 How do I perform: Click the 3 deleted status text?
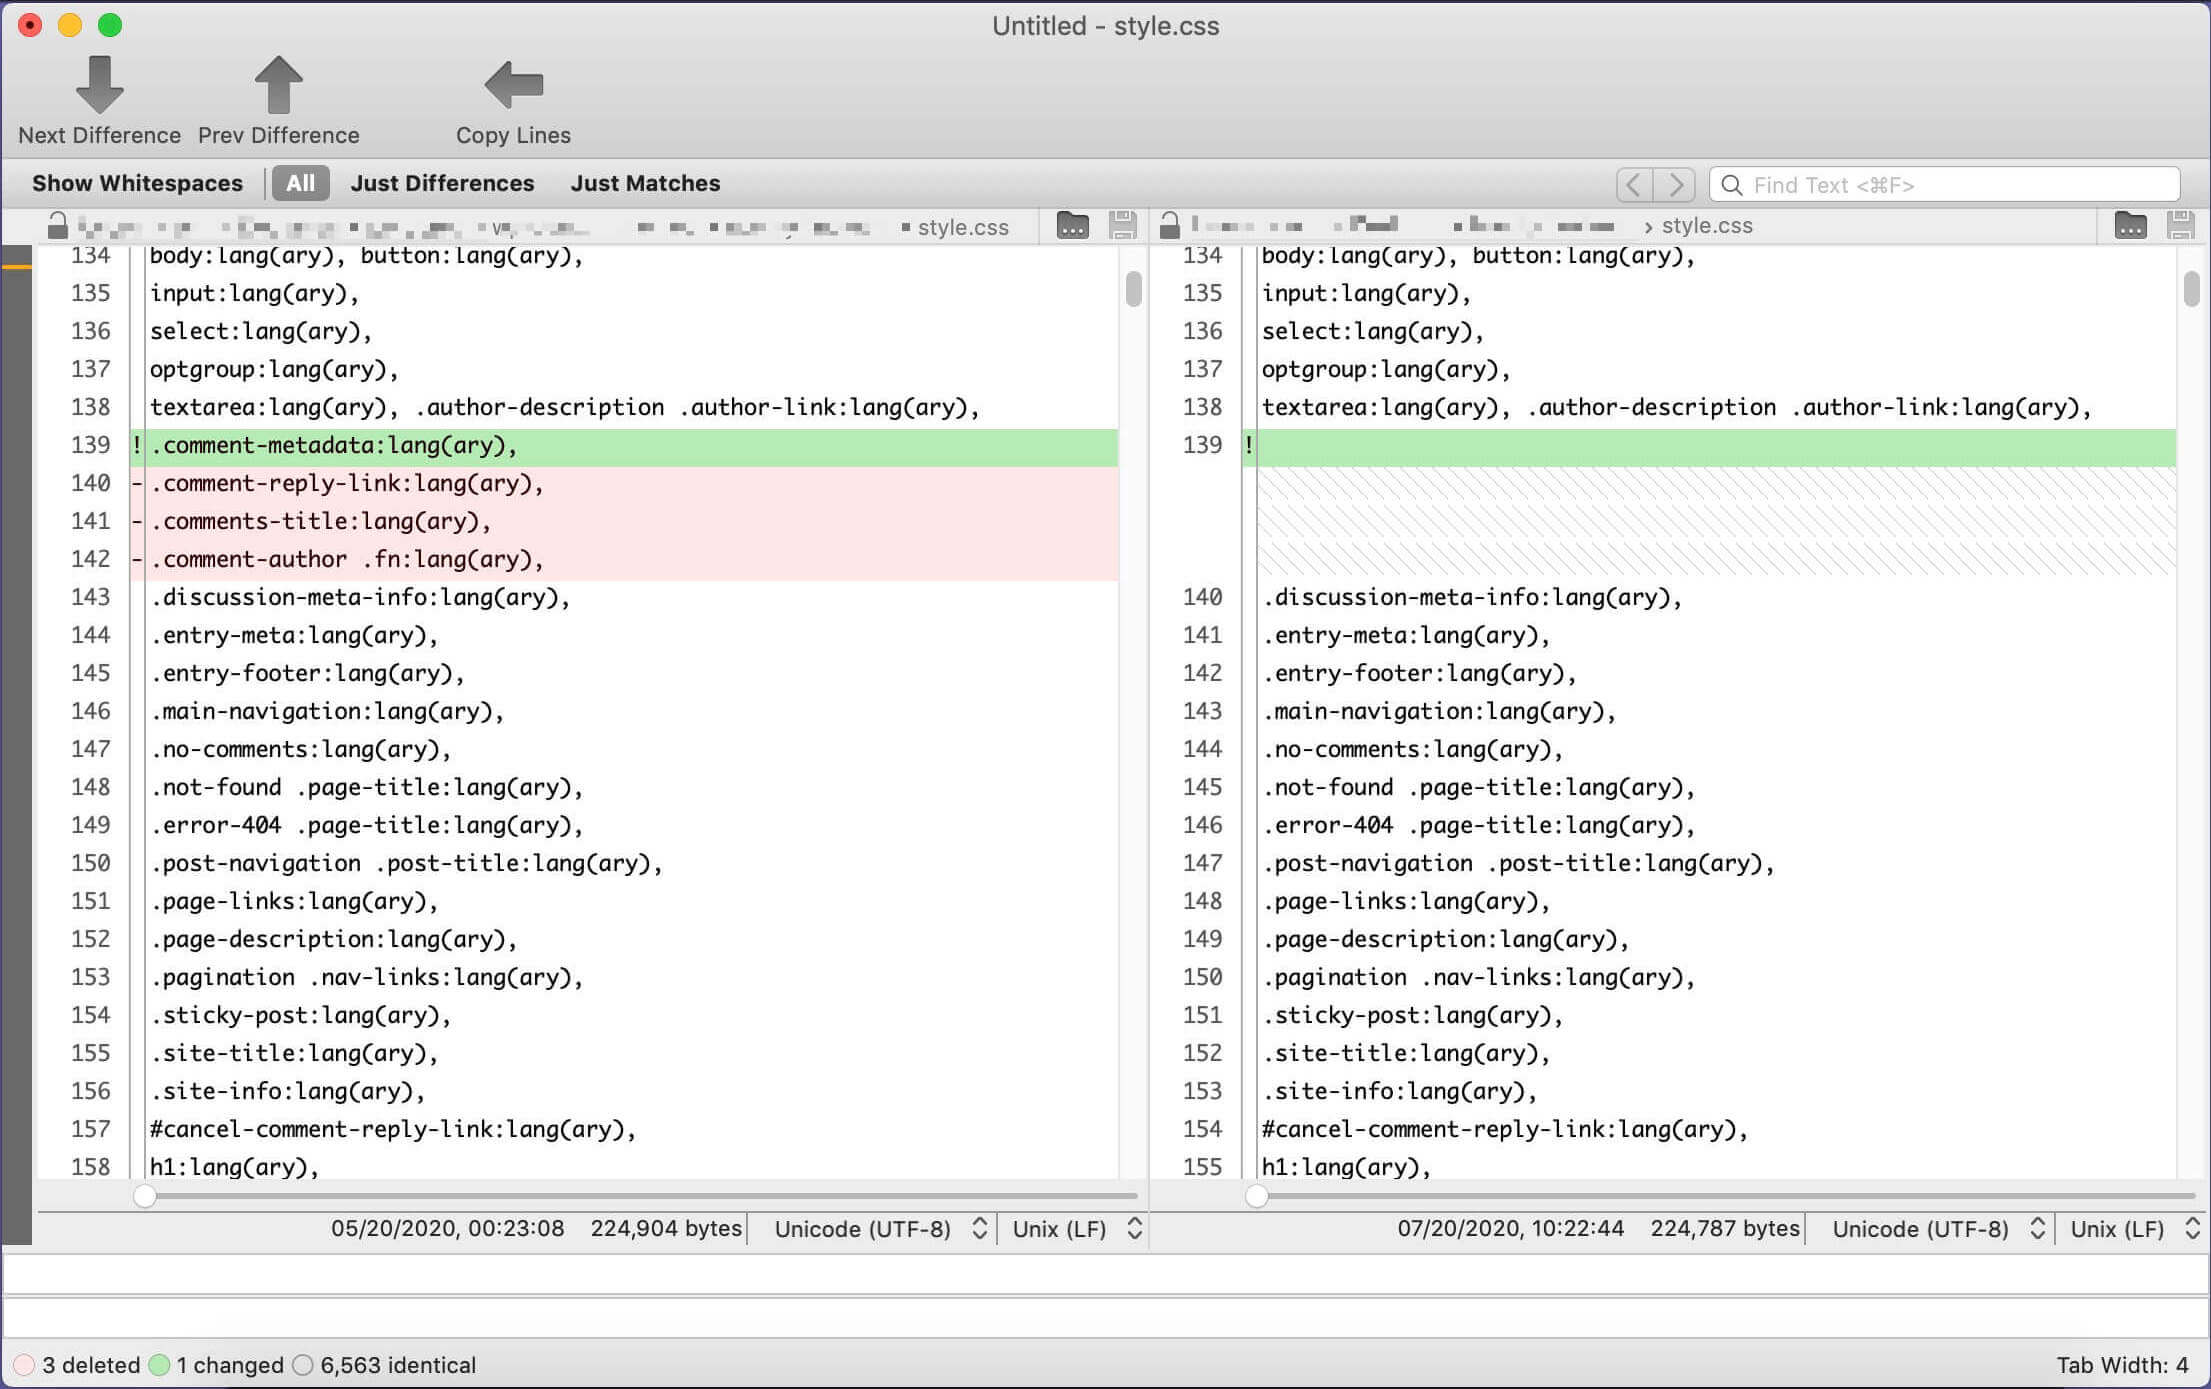[x=90, y=1365]
